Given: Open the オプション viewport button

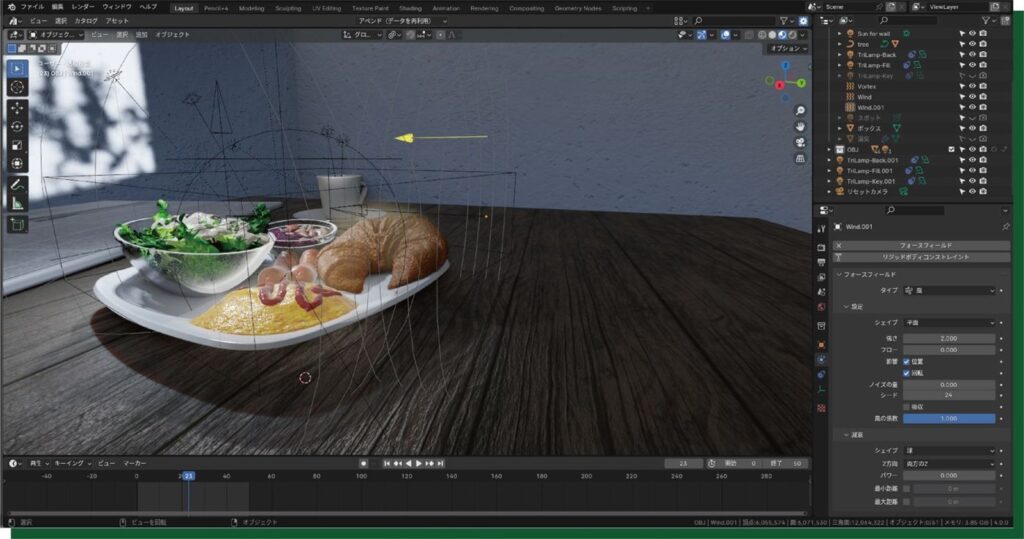Looking at the screenshot, I should (x=788, y=48).
